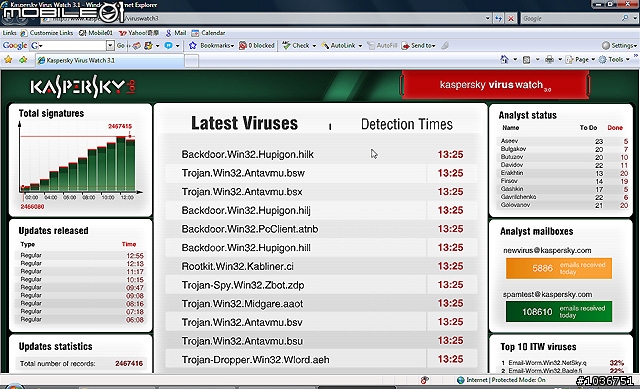Click the Refresh button beside address bar

click(x=498, y=18)
